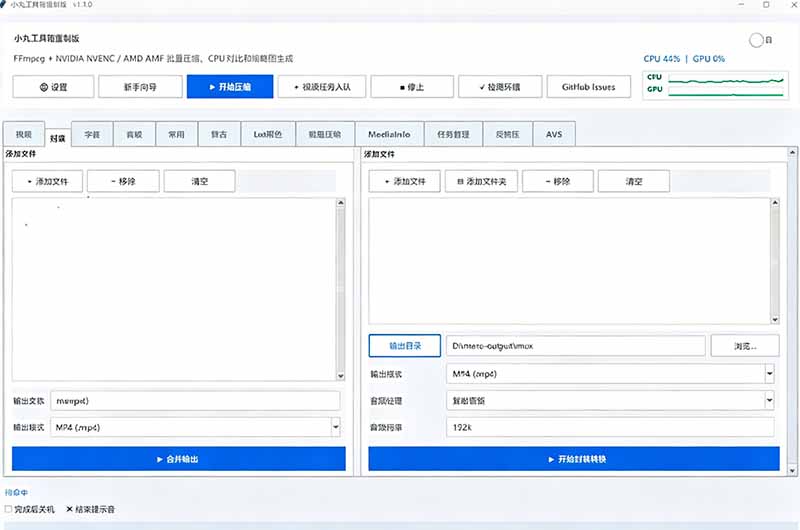Screen dimensions: 800x530
Task: Toggle the theme switch at top right
Action: (x=756, y=40)
